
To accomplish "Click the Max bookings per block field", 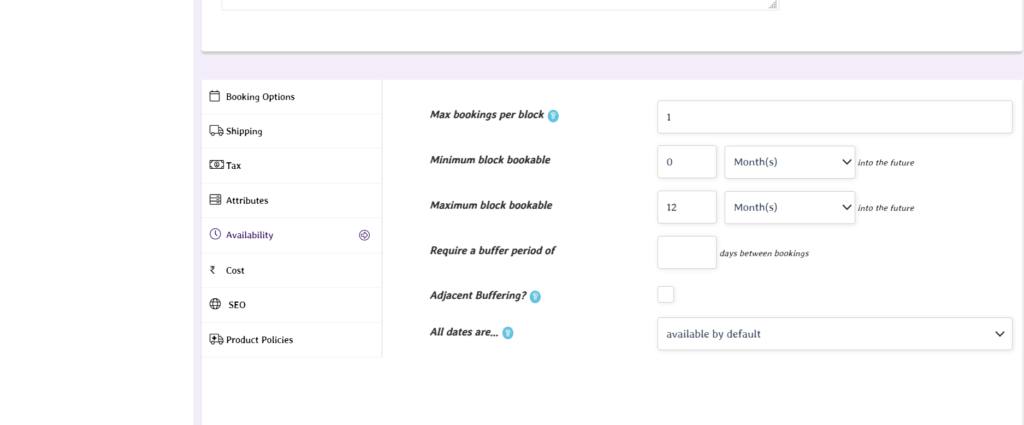I will (834, 117).
